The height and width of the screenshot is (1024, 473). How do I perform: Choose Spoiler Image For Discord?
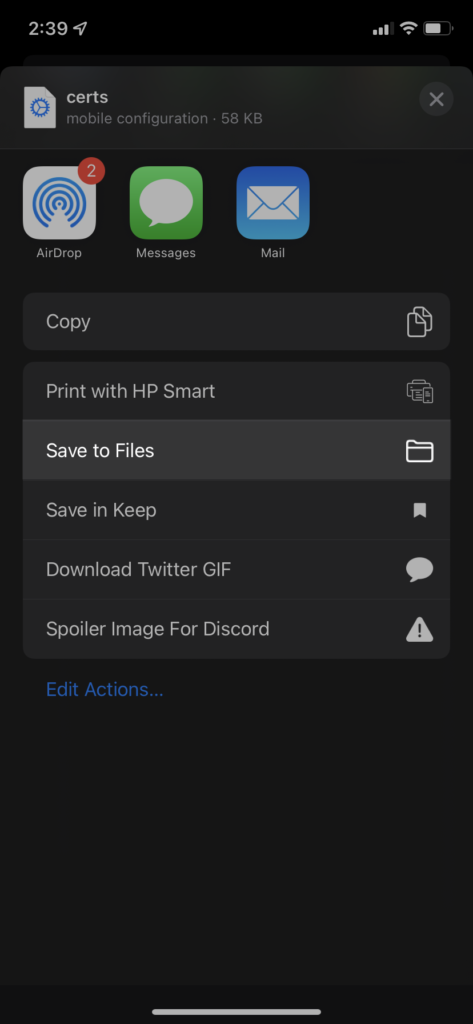click(236, 630)
